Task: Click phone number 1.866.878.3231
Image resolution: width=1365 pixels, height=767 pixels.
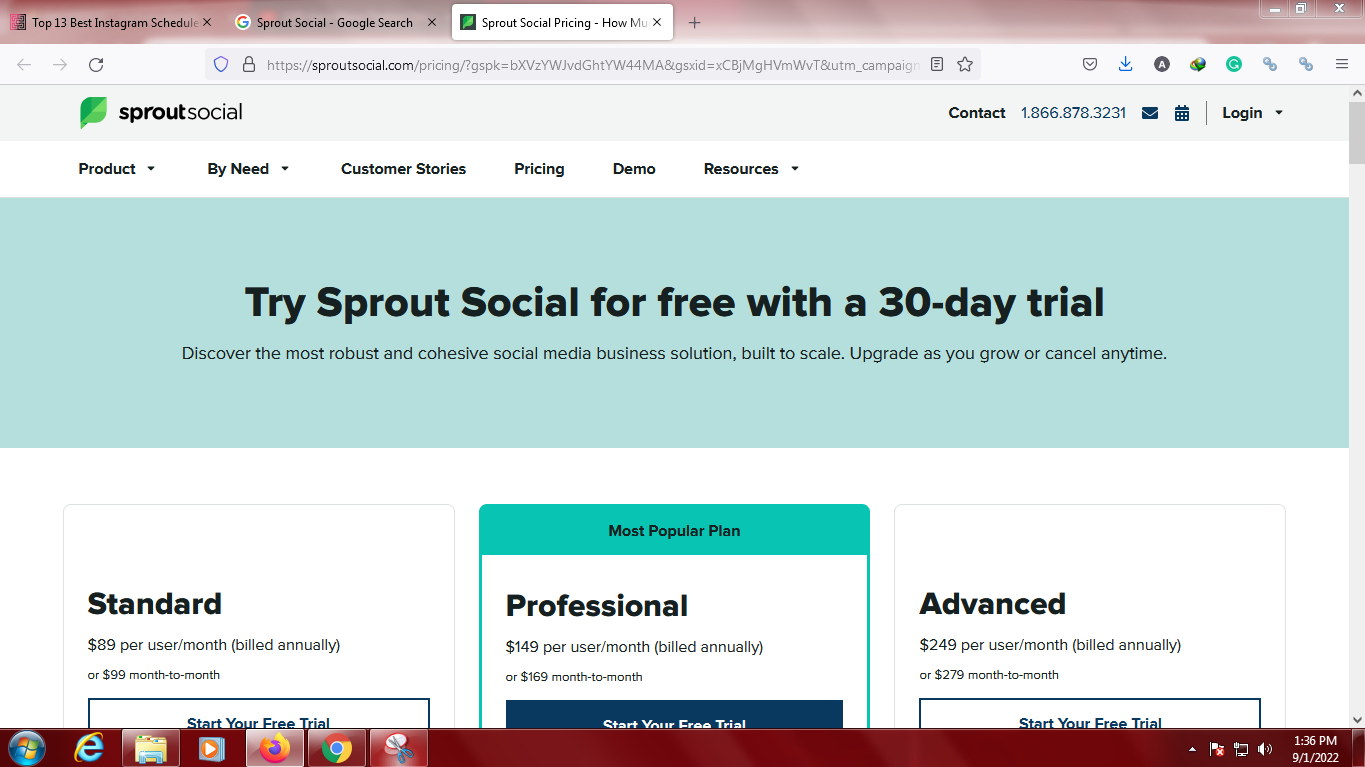Action: click(1073, 113)
